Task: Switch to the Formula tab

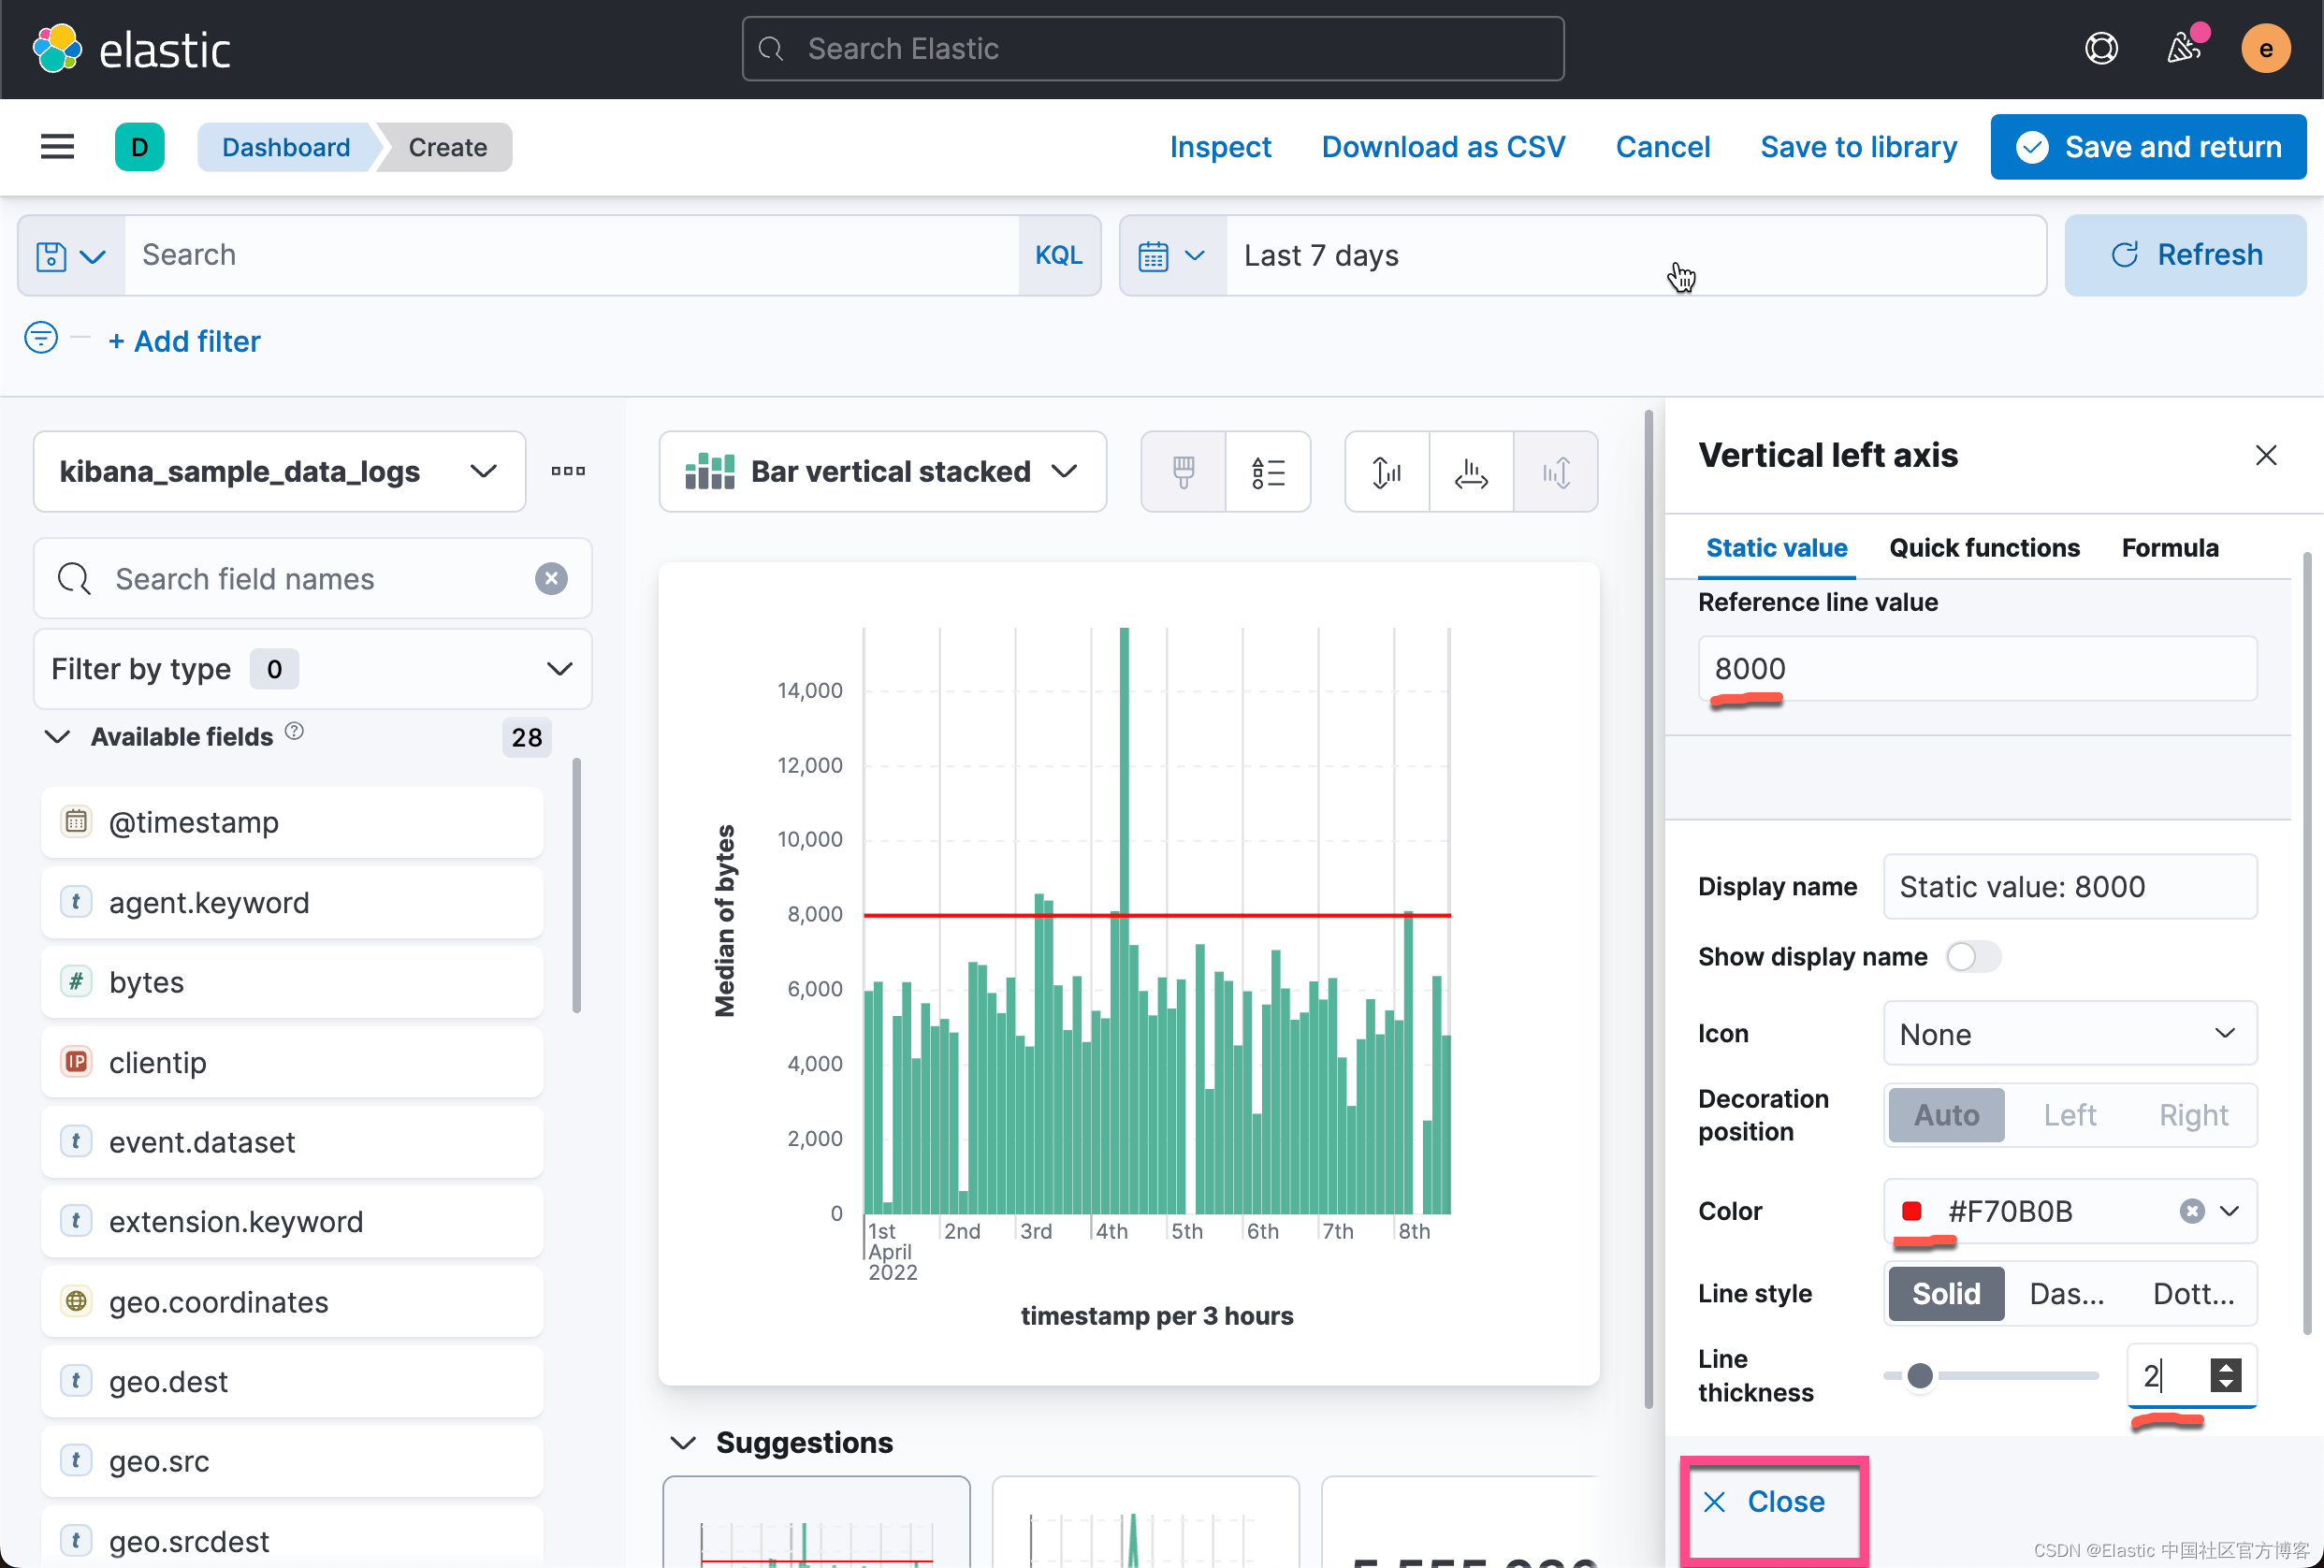Action: [2169, 548]
